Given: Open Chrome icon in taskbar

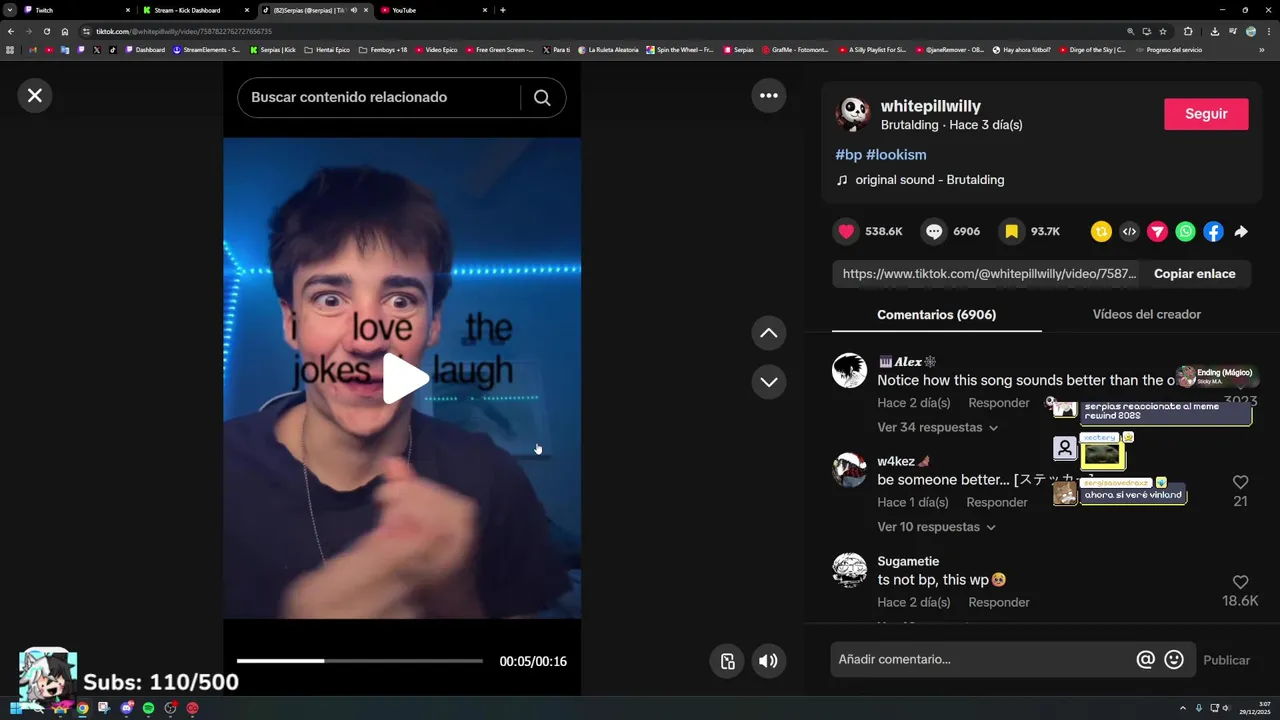Looking at the screenshot, I should pos(82,708).
